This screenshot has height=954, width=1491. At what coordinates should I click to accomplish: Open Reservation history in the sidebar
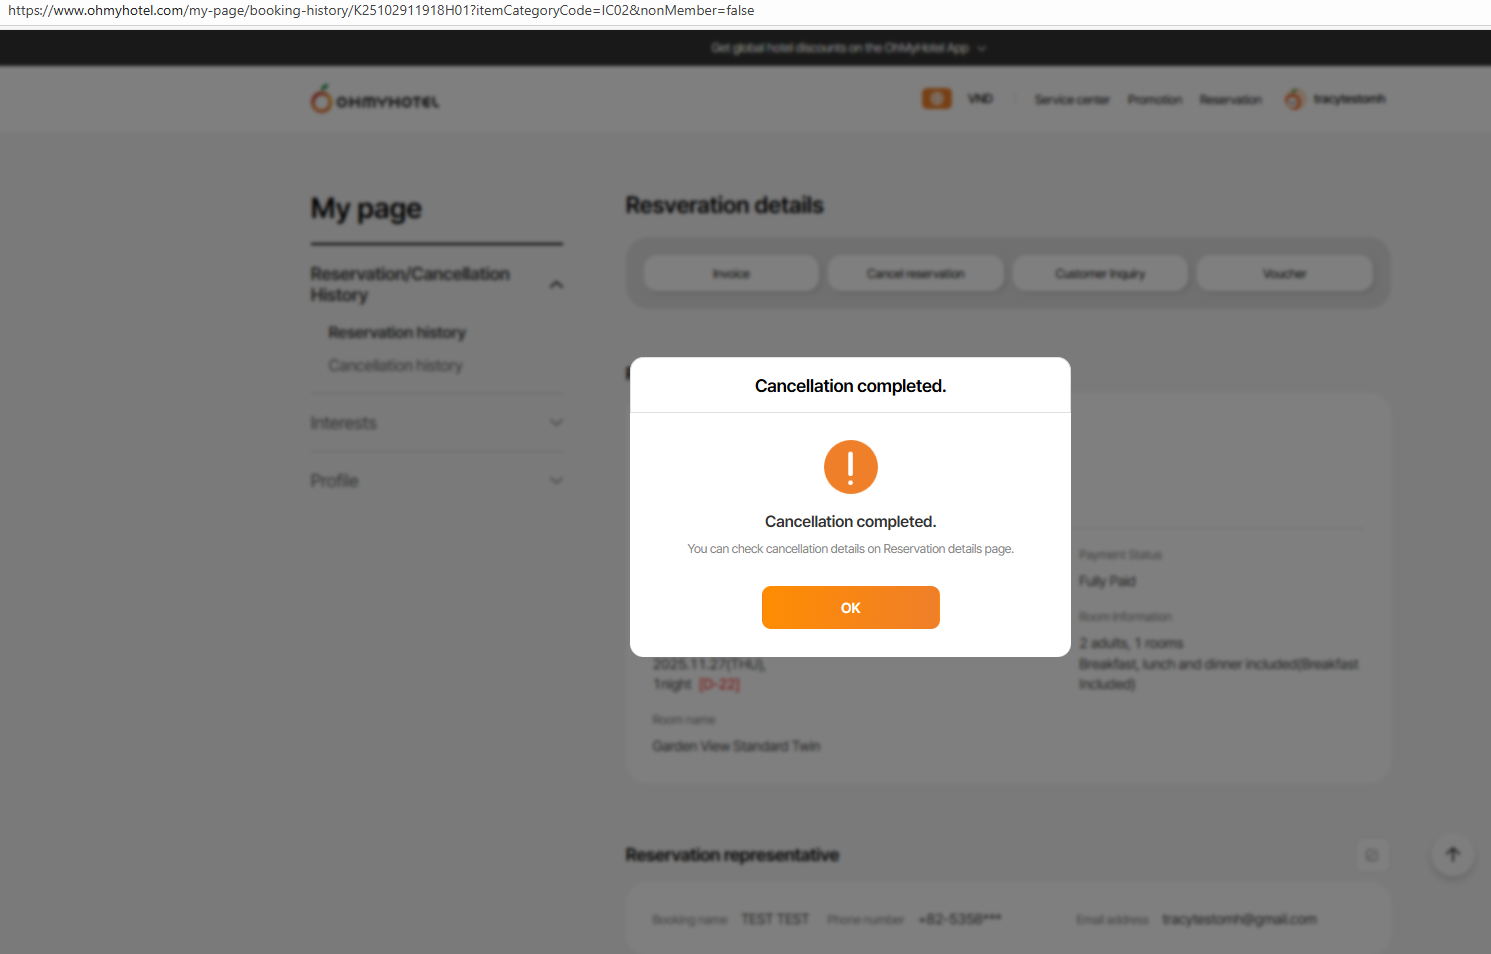tap(397, 332)
